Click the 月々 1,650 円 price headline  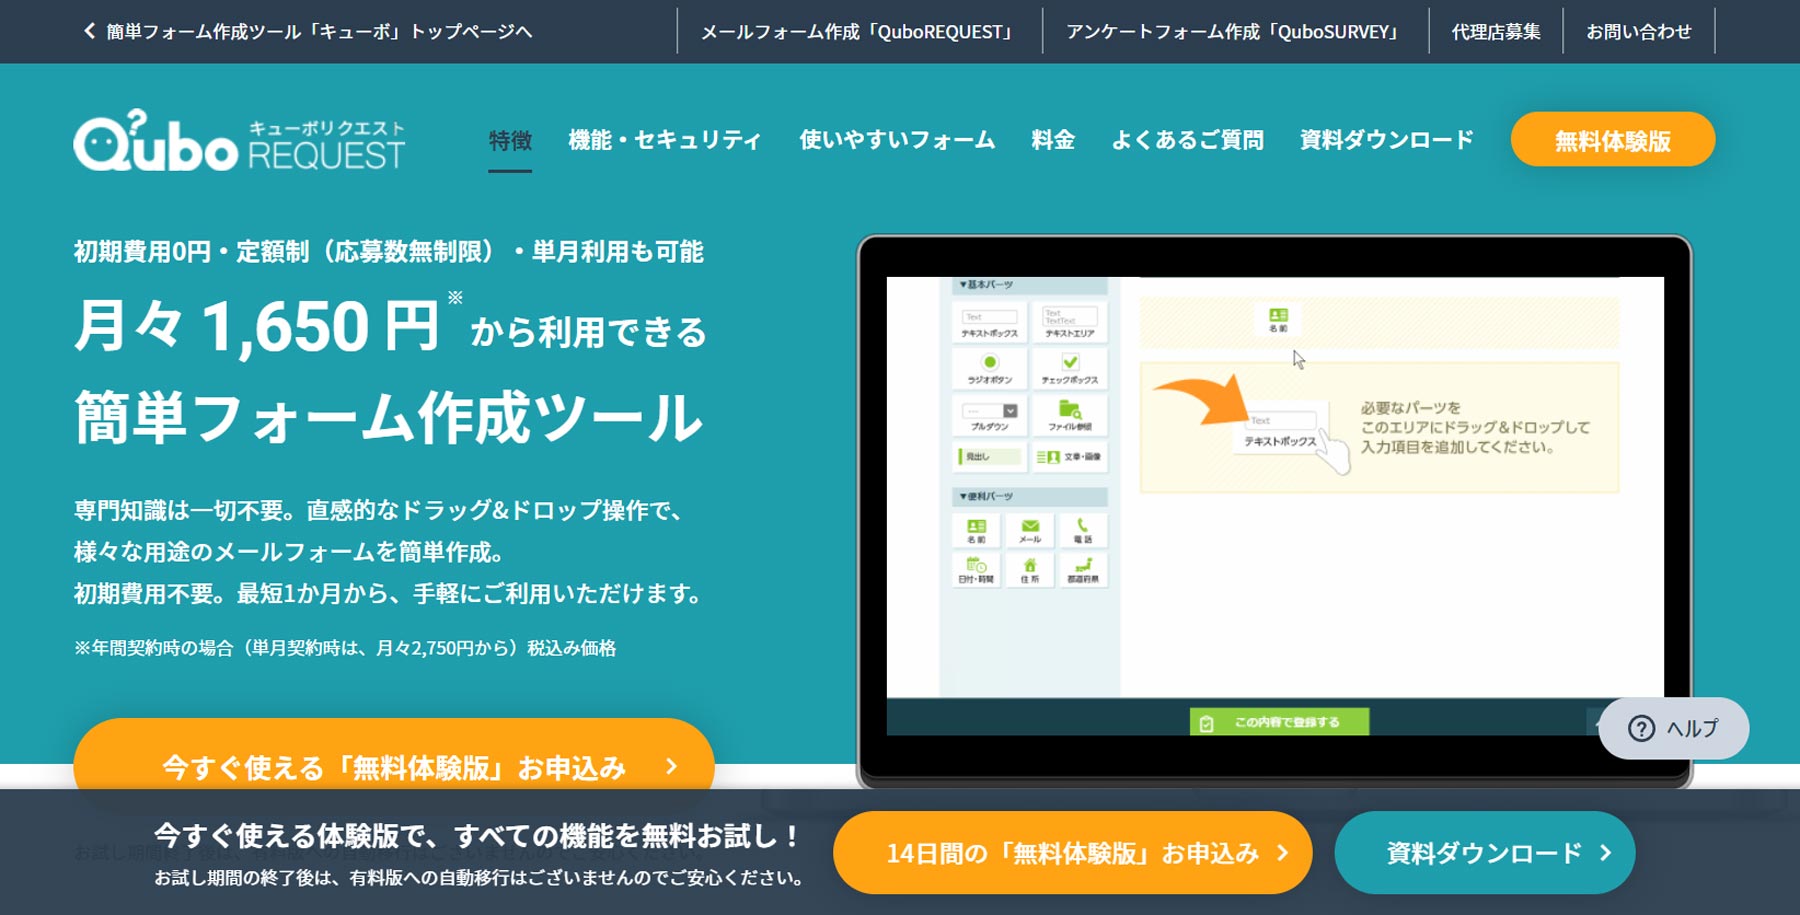tap(257, 327)
